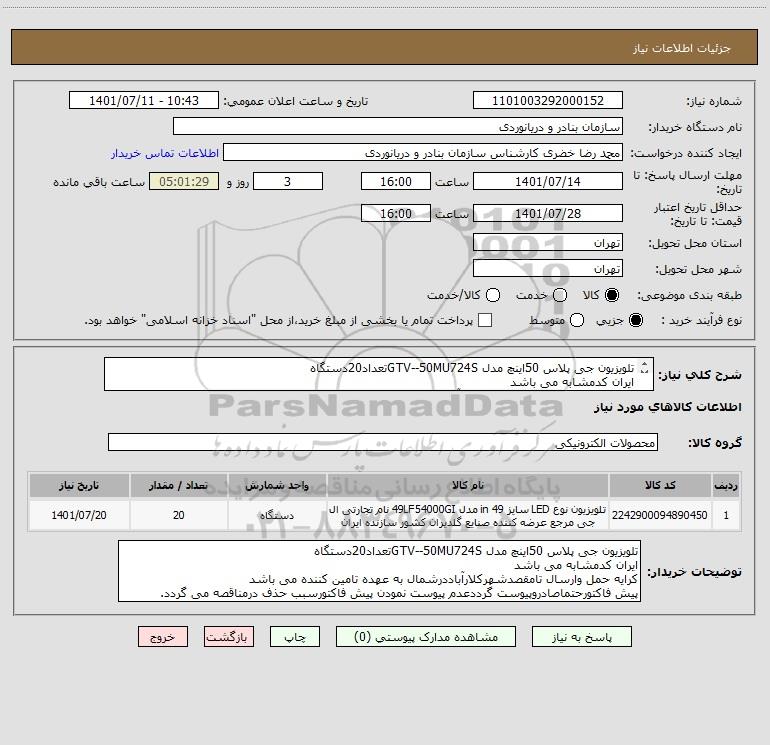Select the متوسط purchase type radio
Screen dimensions: 770x745
(577, 320)
